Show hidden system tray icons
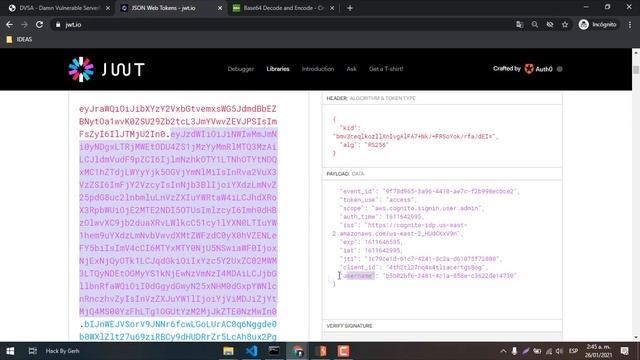 point(503,351)
